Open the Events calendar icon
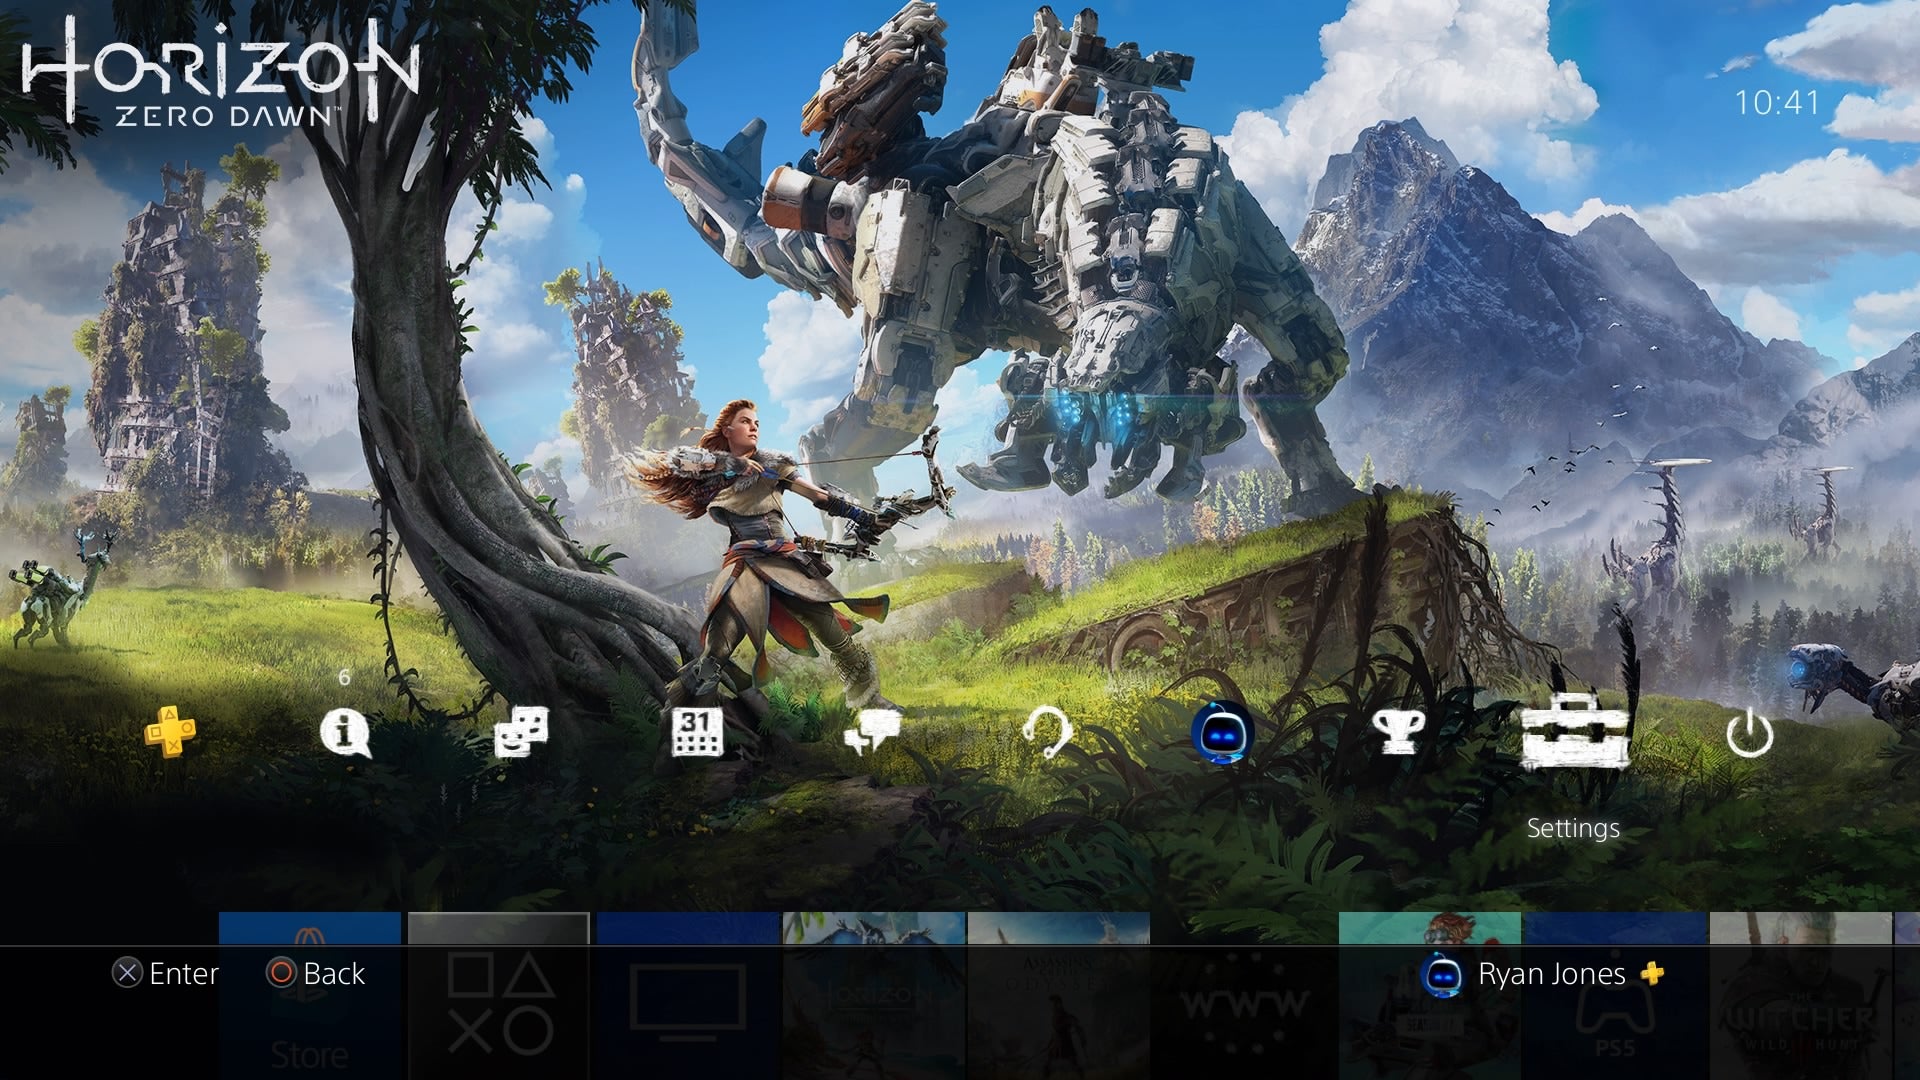This screenshot has height=1080, width=1920. [x=696, y=733]
